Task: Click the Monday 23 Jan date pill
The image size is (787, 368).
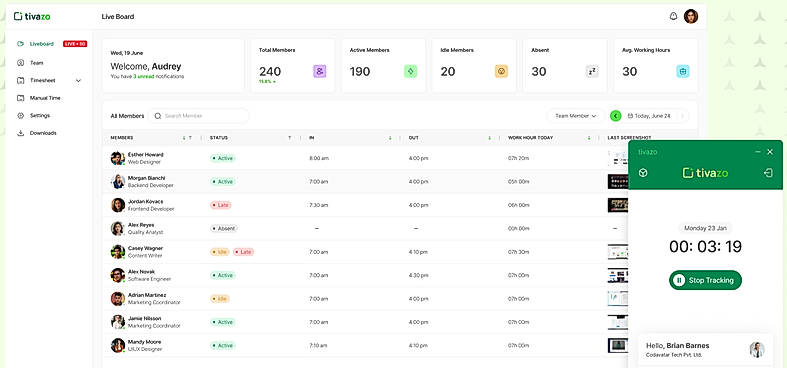Action: [705, 228]
